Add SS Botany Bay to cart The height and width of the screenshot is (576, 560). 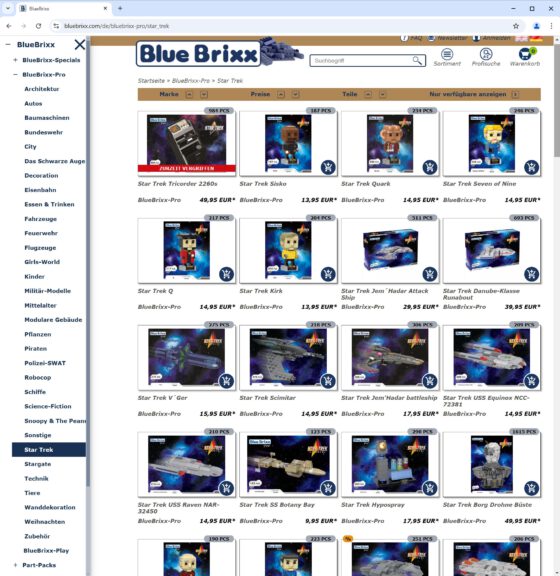(x=328, y=488)
